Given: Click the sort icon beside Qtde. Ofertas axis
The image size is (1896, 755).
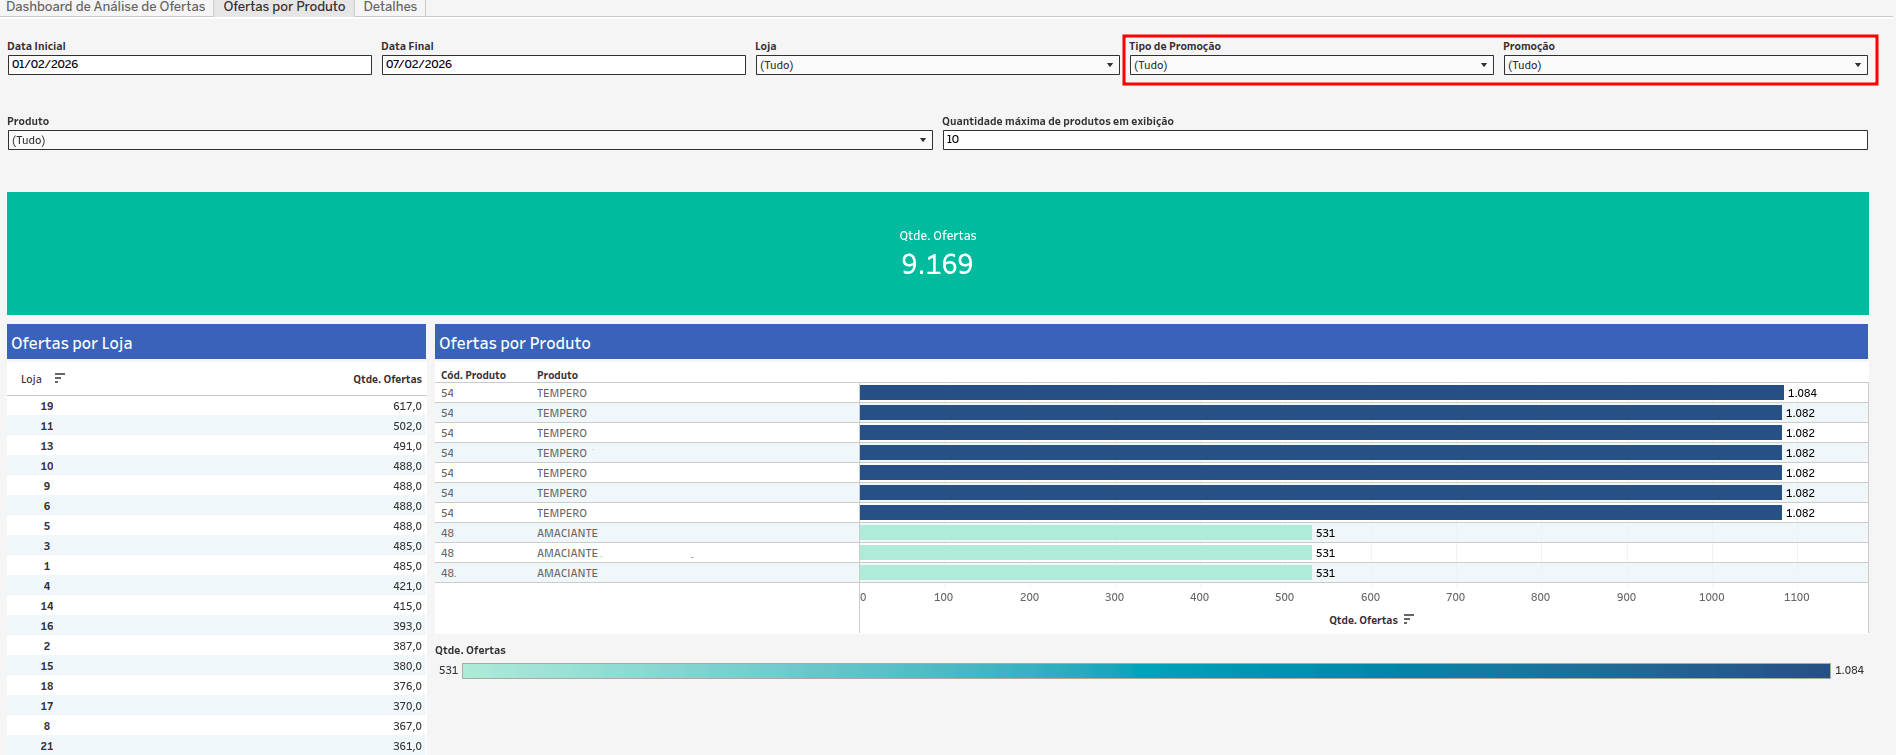Looking at the screenshot, I should 1408,620.
